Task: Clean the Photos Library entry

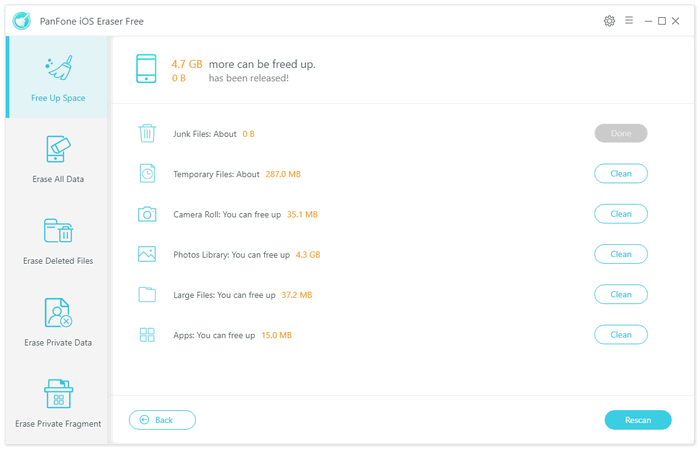Action: tap(621, 254)
